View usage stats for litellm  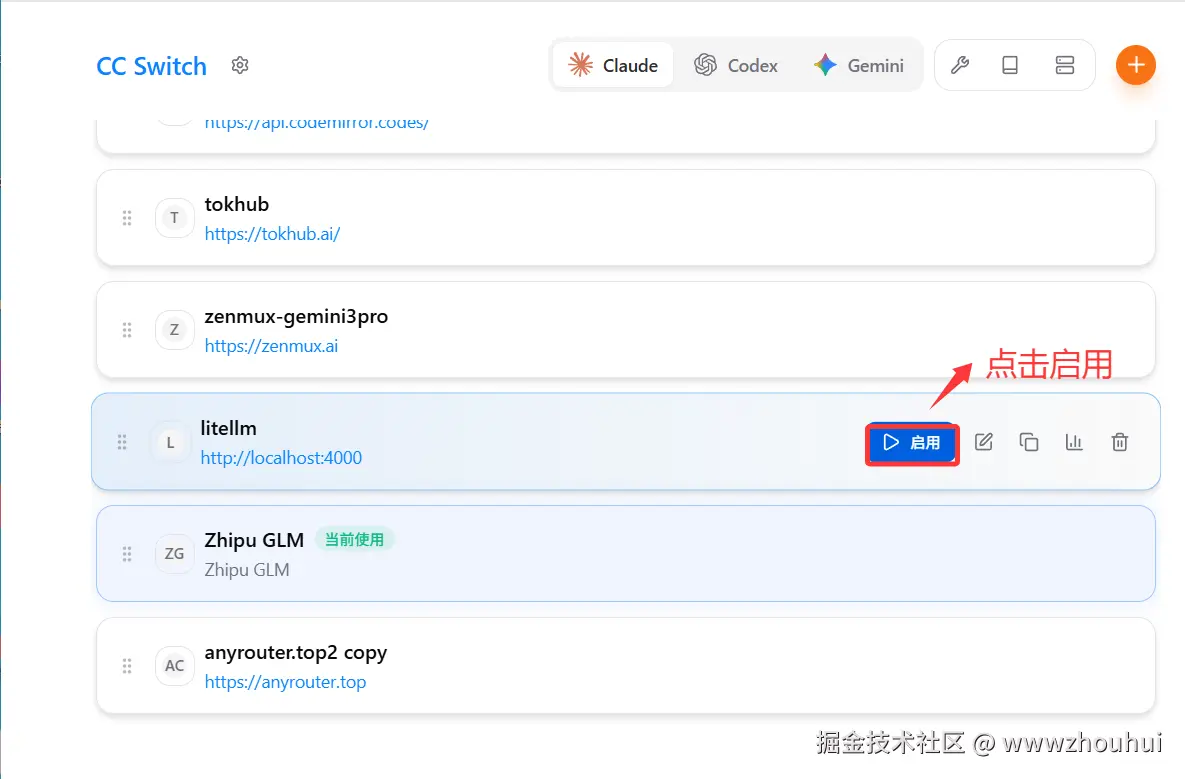pos(1074,442)
